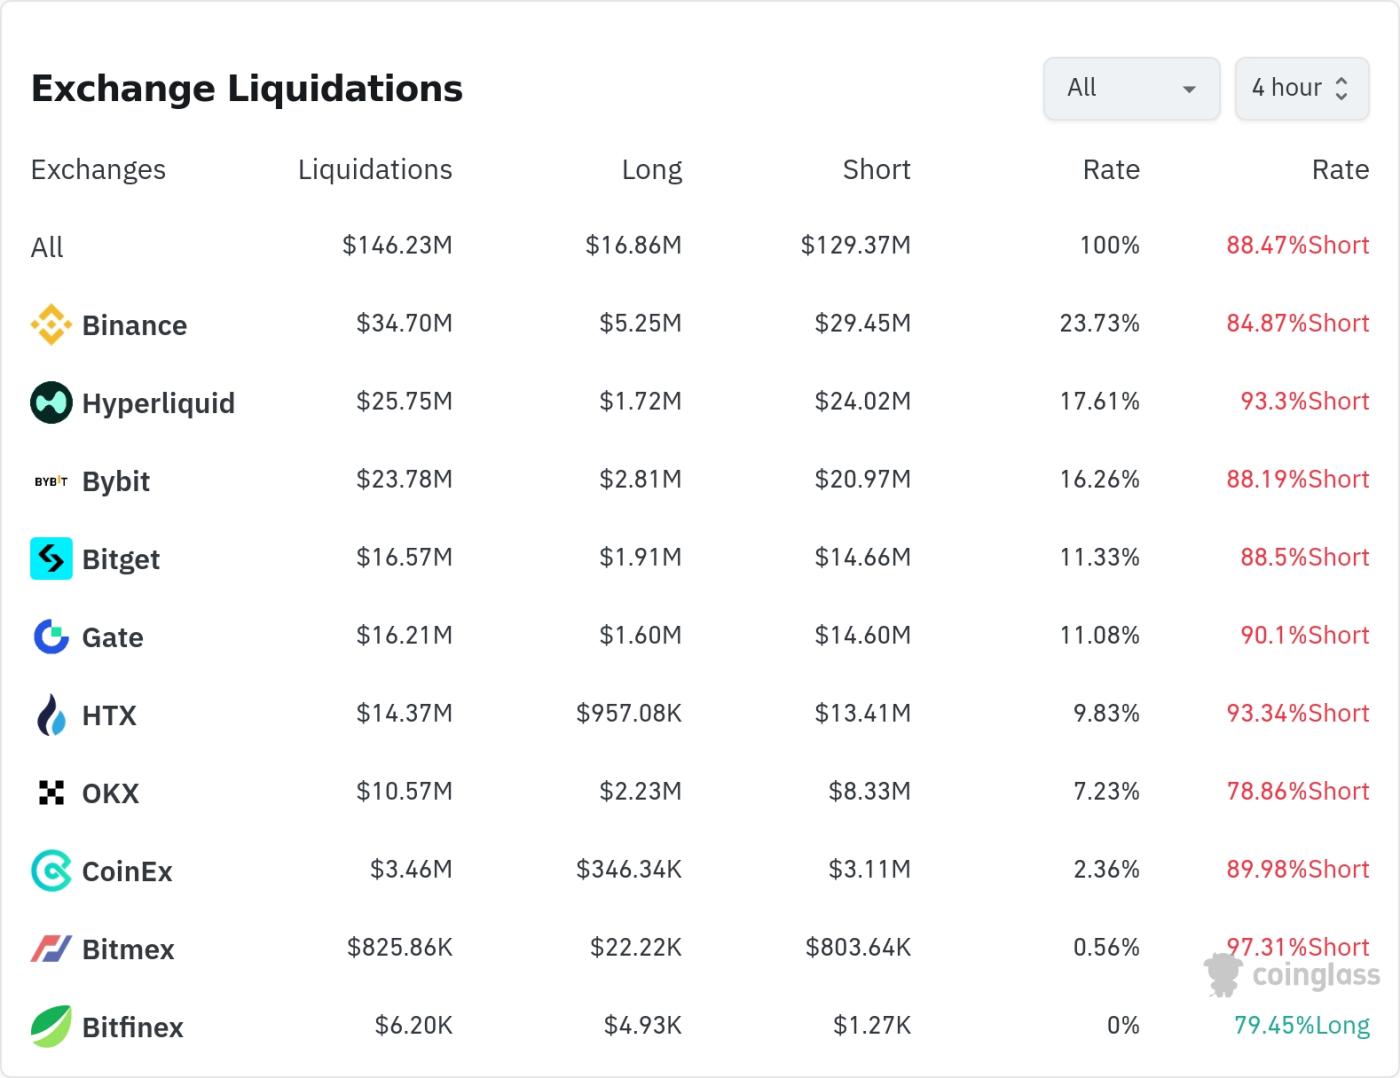Sort by the Short column header
Screen dimensions: 1400x1078
(876, 170)
